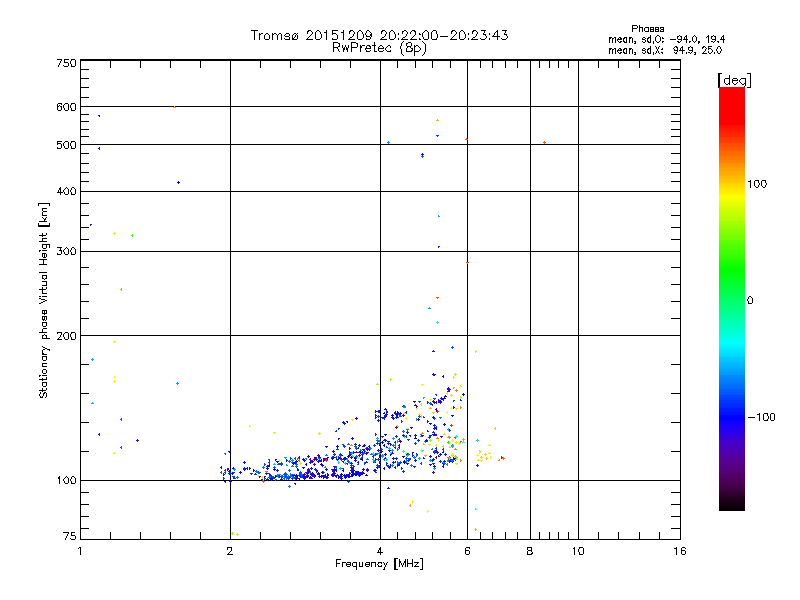Click the 'mean, sd,O: -94.0, 19.4' line
Screen dimensions: 800x600
[666, 39]
